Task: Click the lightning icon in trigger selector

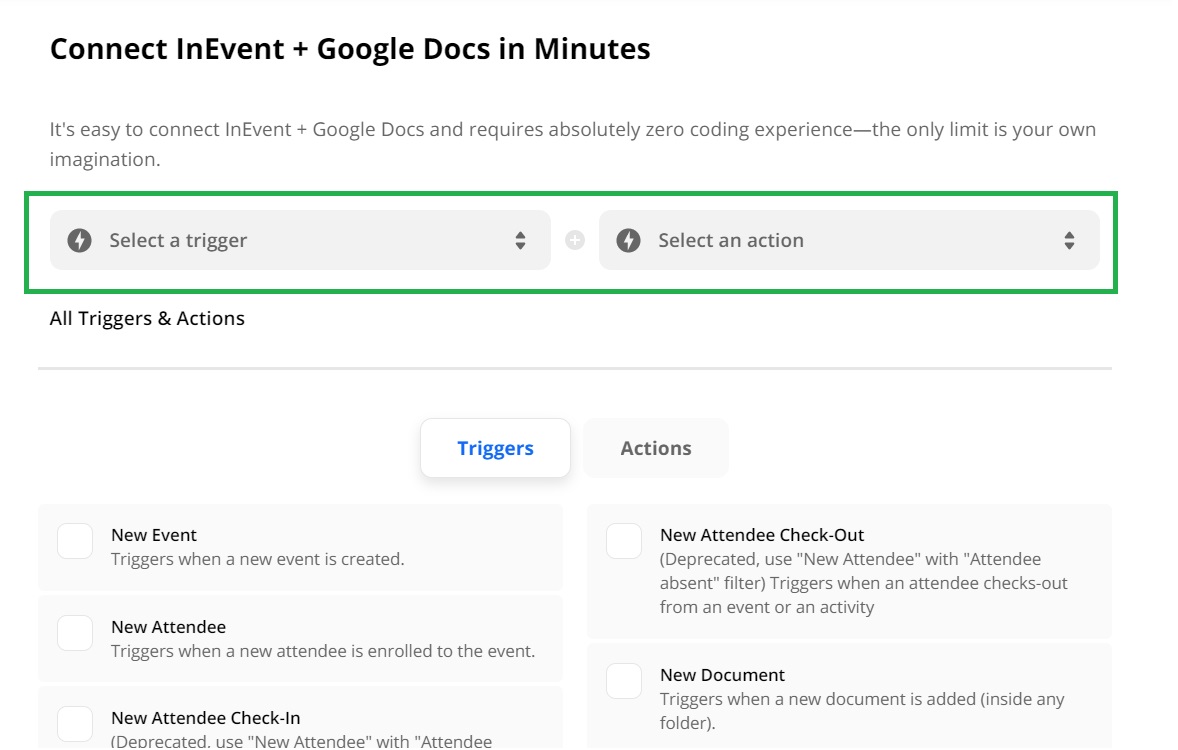Action: (80, 240)
